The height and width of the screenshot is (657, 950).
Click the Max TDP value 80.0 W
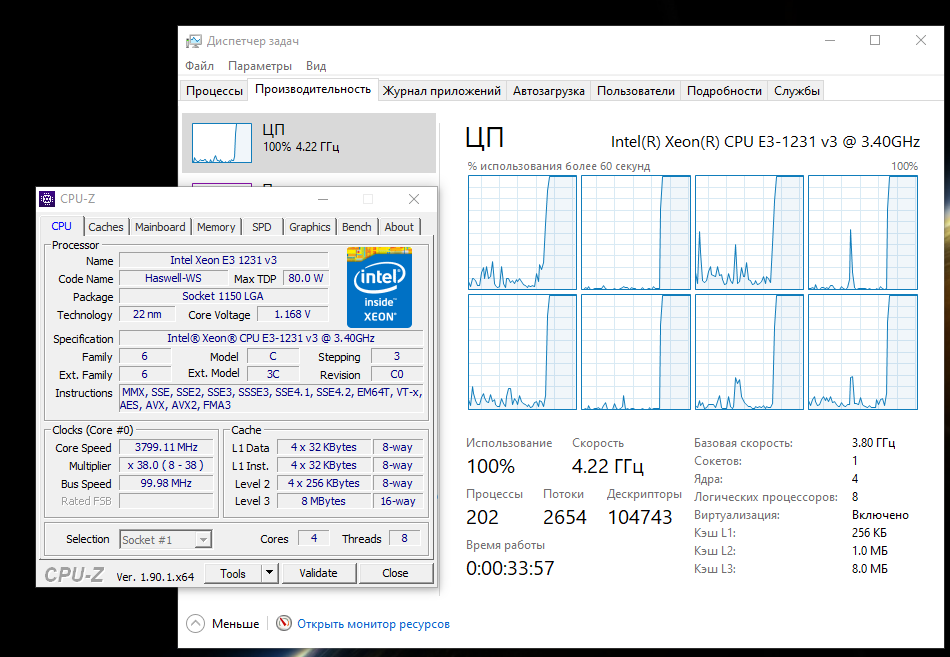(305, 278)
